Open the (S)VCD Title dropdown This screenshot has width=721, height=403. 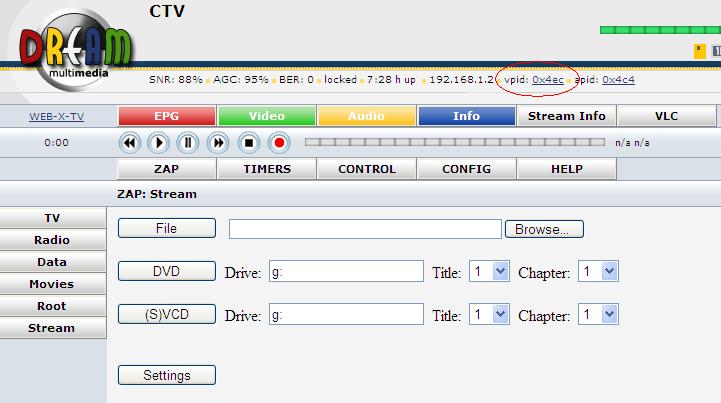[489, 314]
